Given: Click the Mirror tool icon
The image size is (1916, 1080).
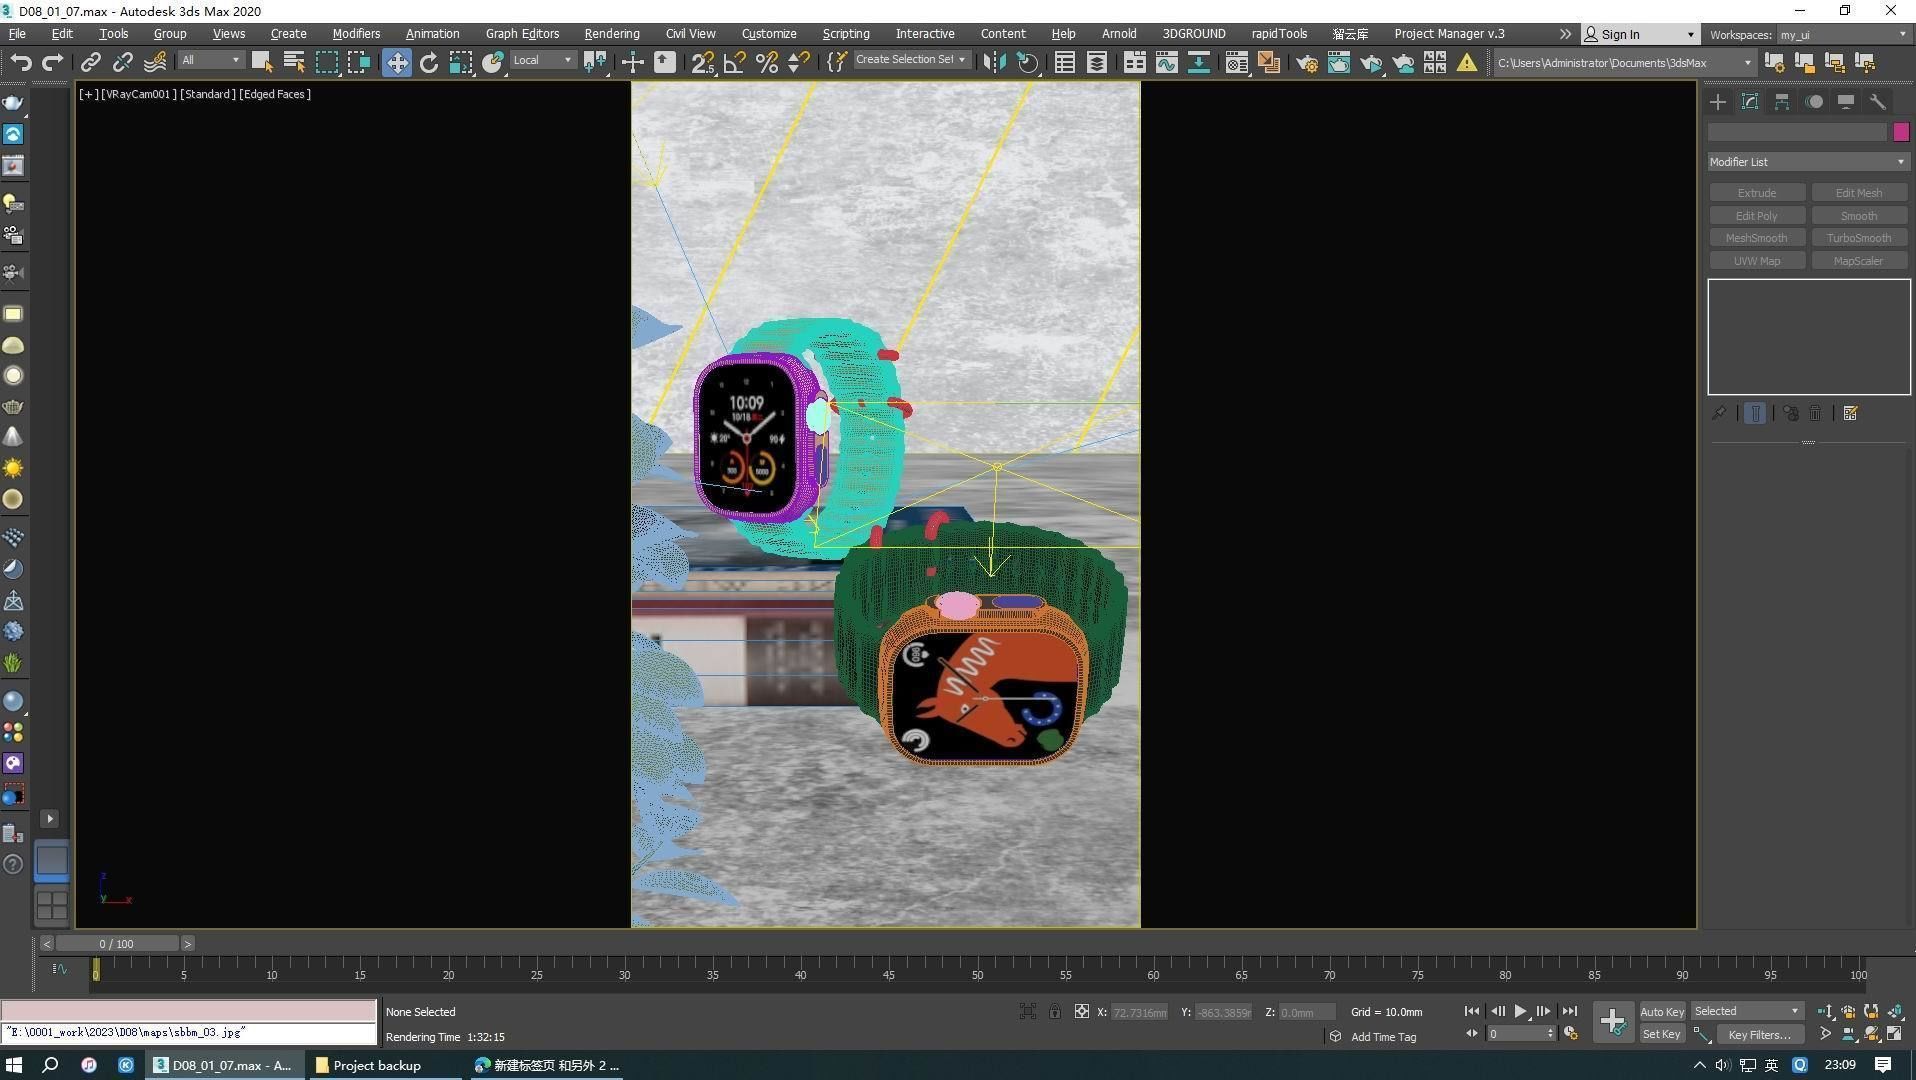Looking at the screenshot, I should click(x=994, y=63).
